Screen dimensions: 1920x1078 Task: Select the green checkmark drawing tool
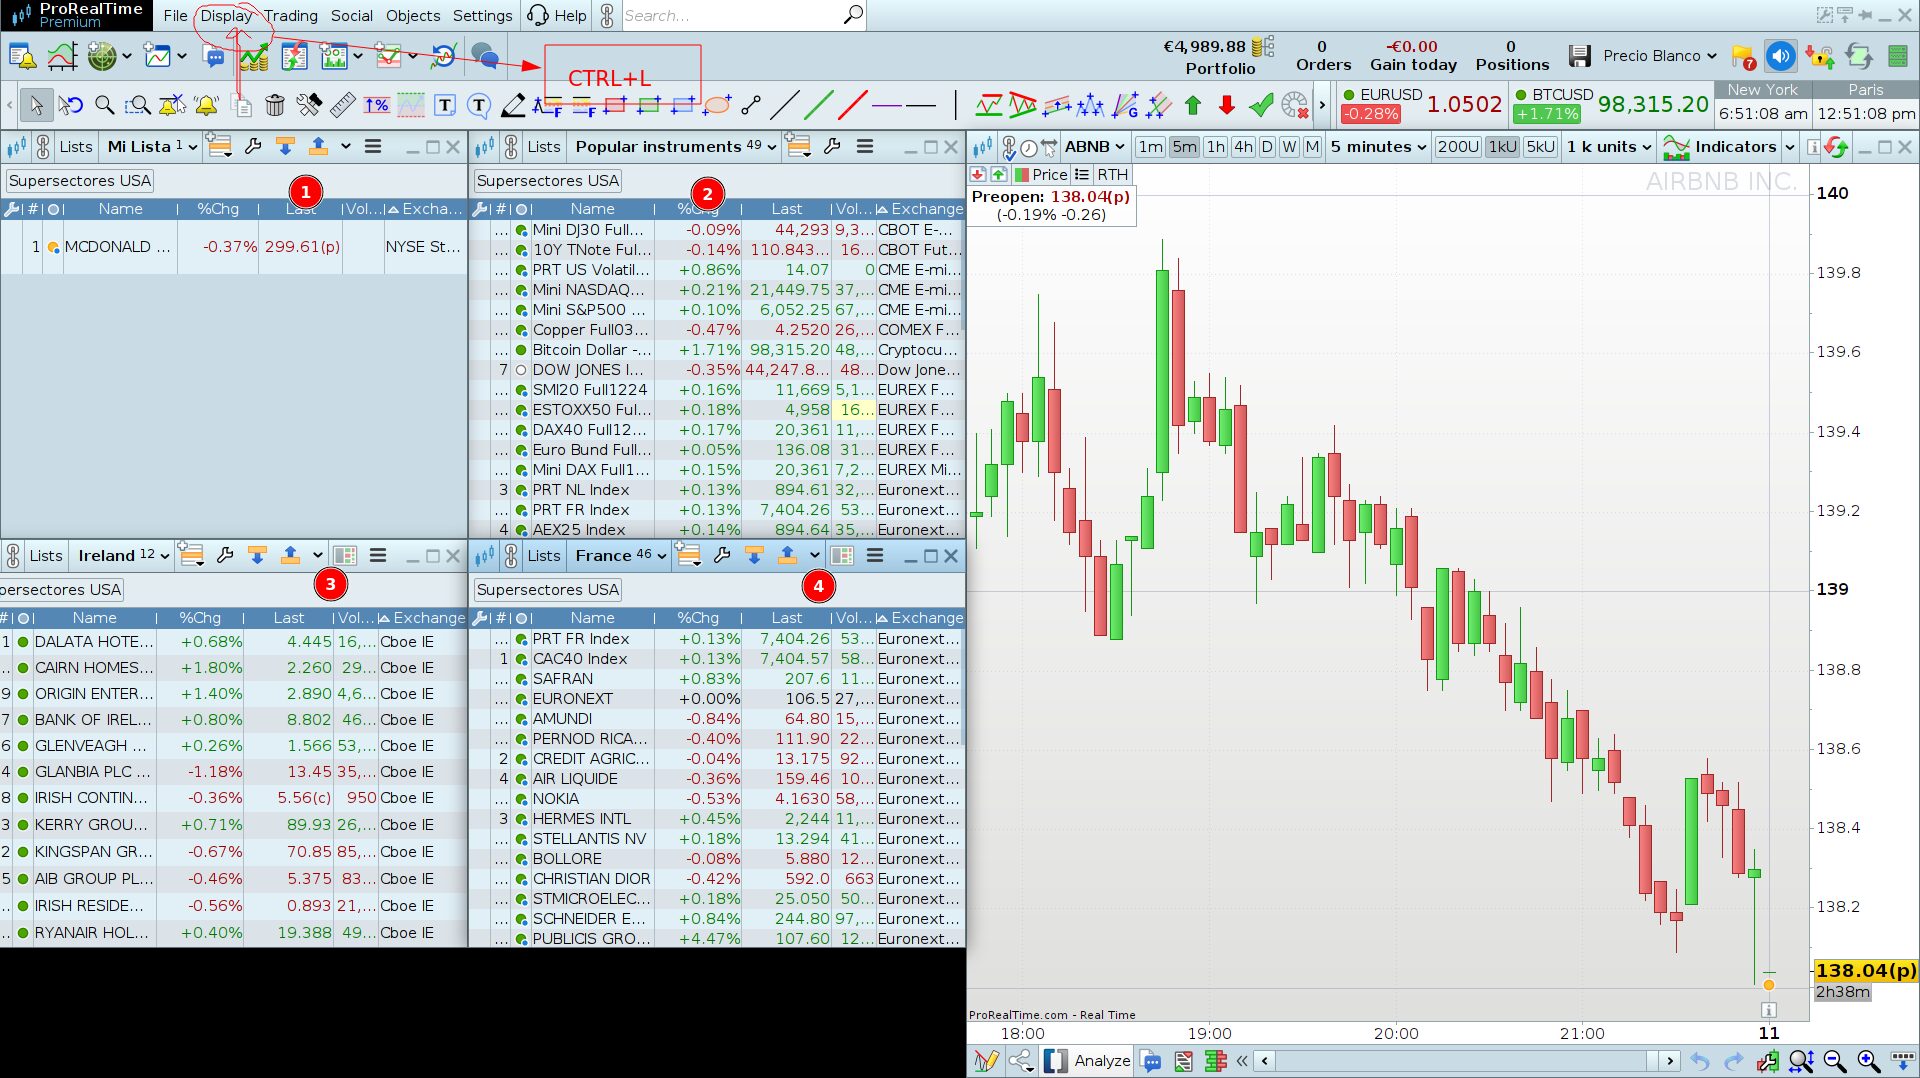(x=1261, y=105)
